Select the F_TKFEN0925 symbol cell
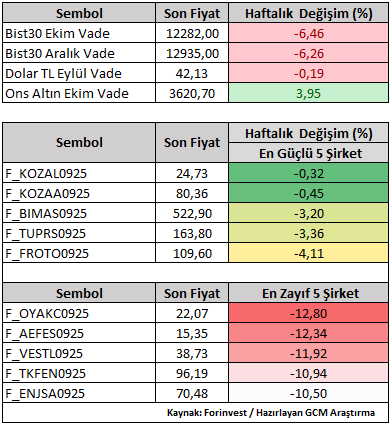This screenshot has height=426, width=392. (79, 373)
